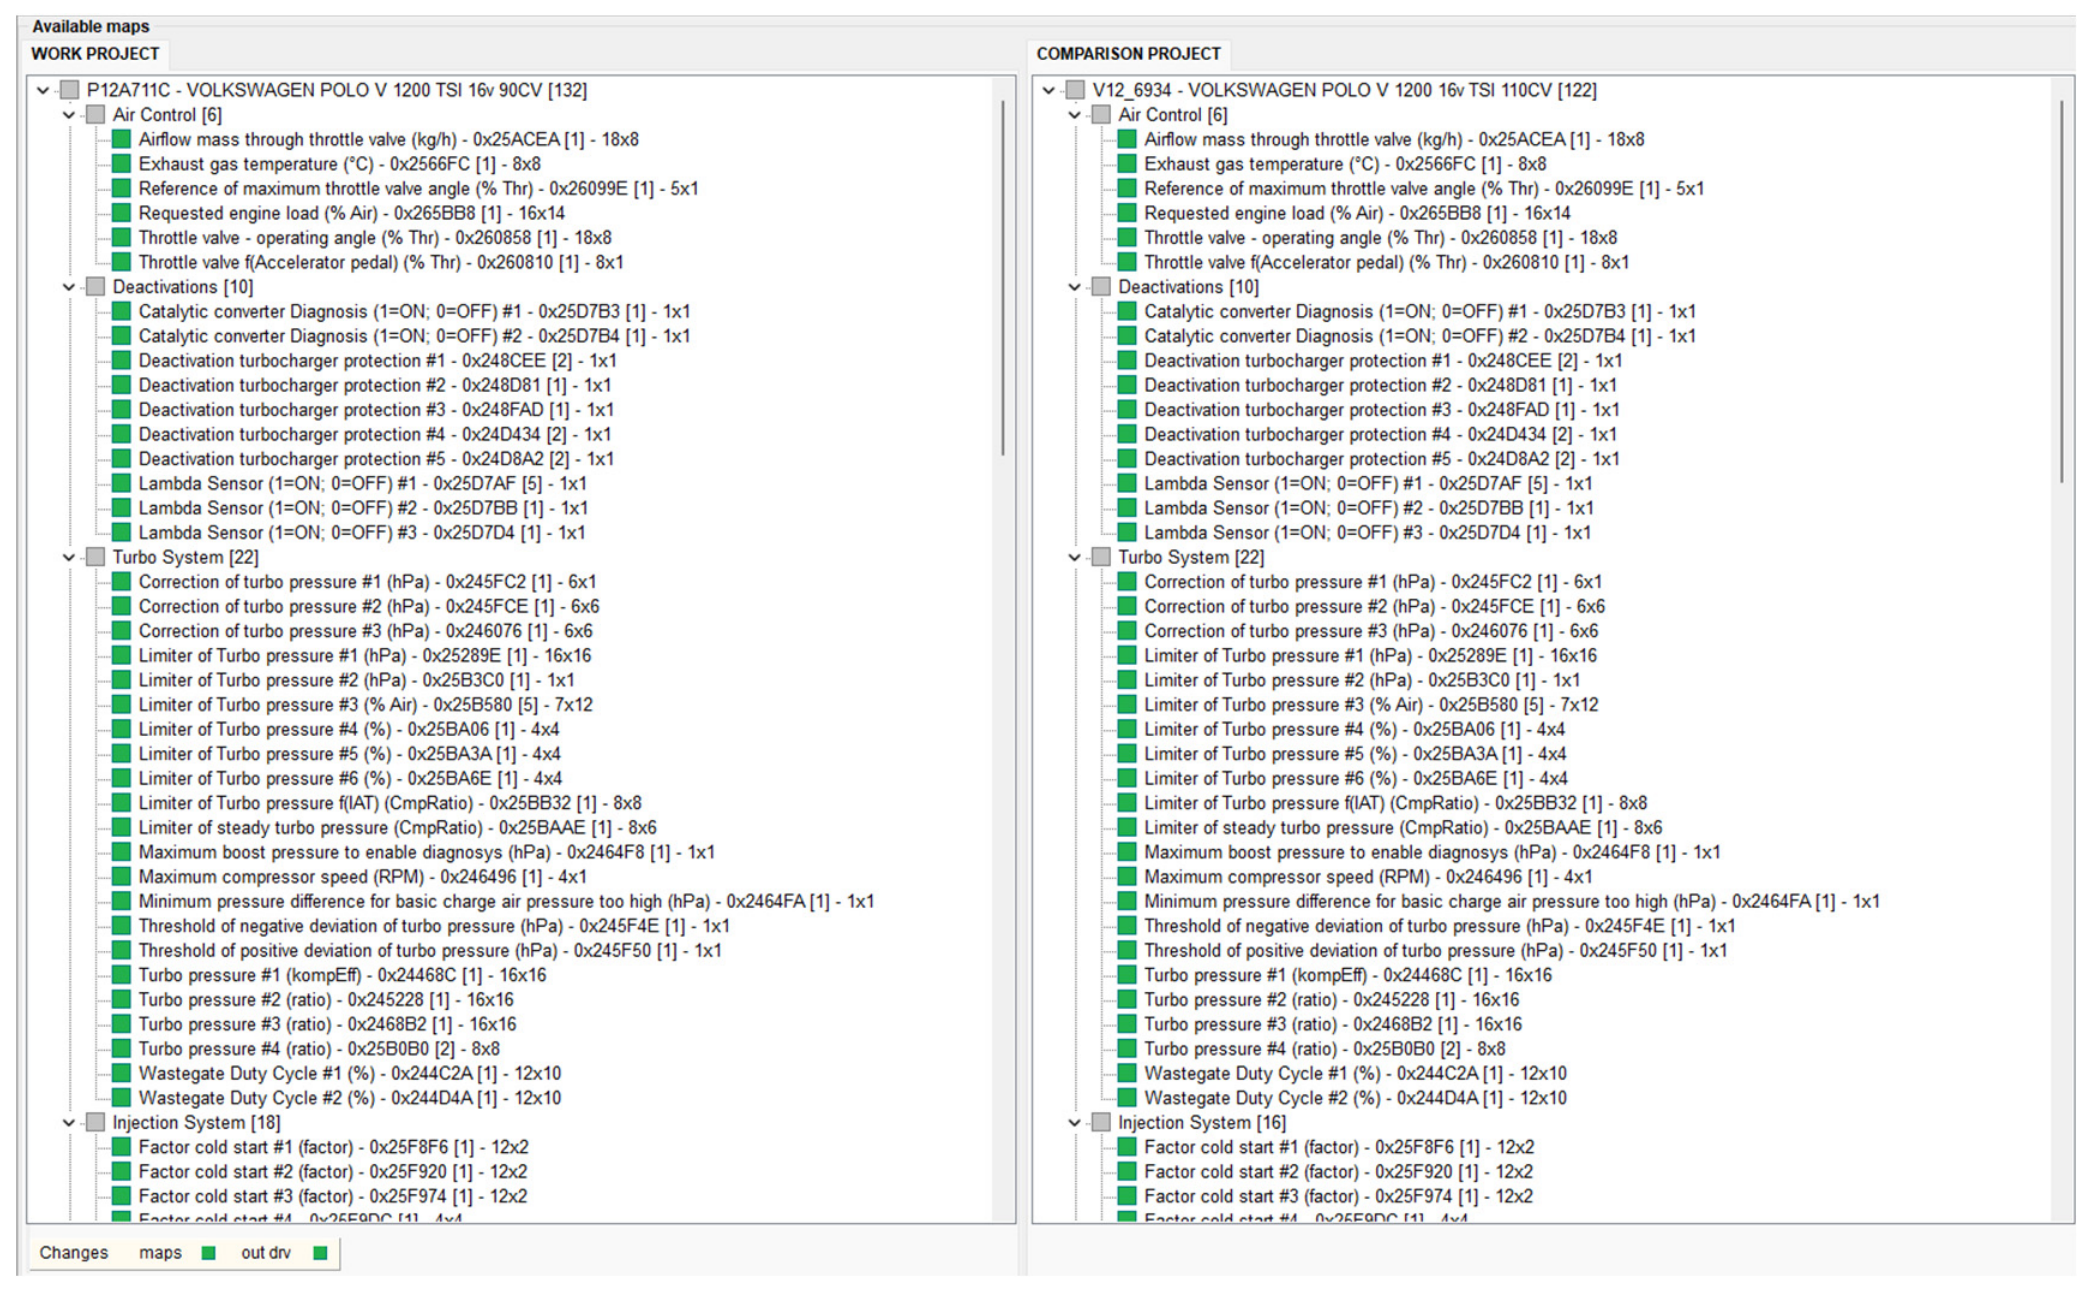Select work Turbo pressure #1 (kompEff) map
This screenshot has height=1291, width=2091.
coord(342,975)
